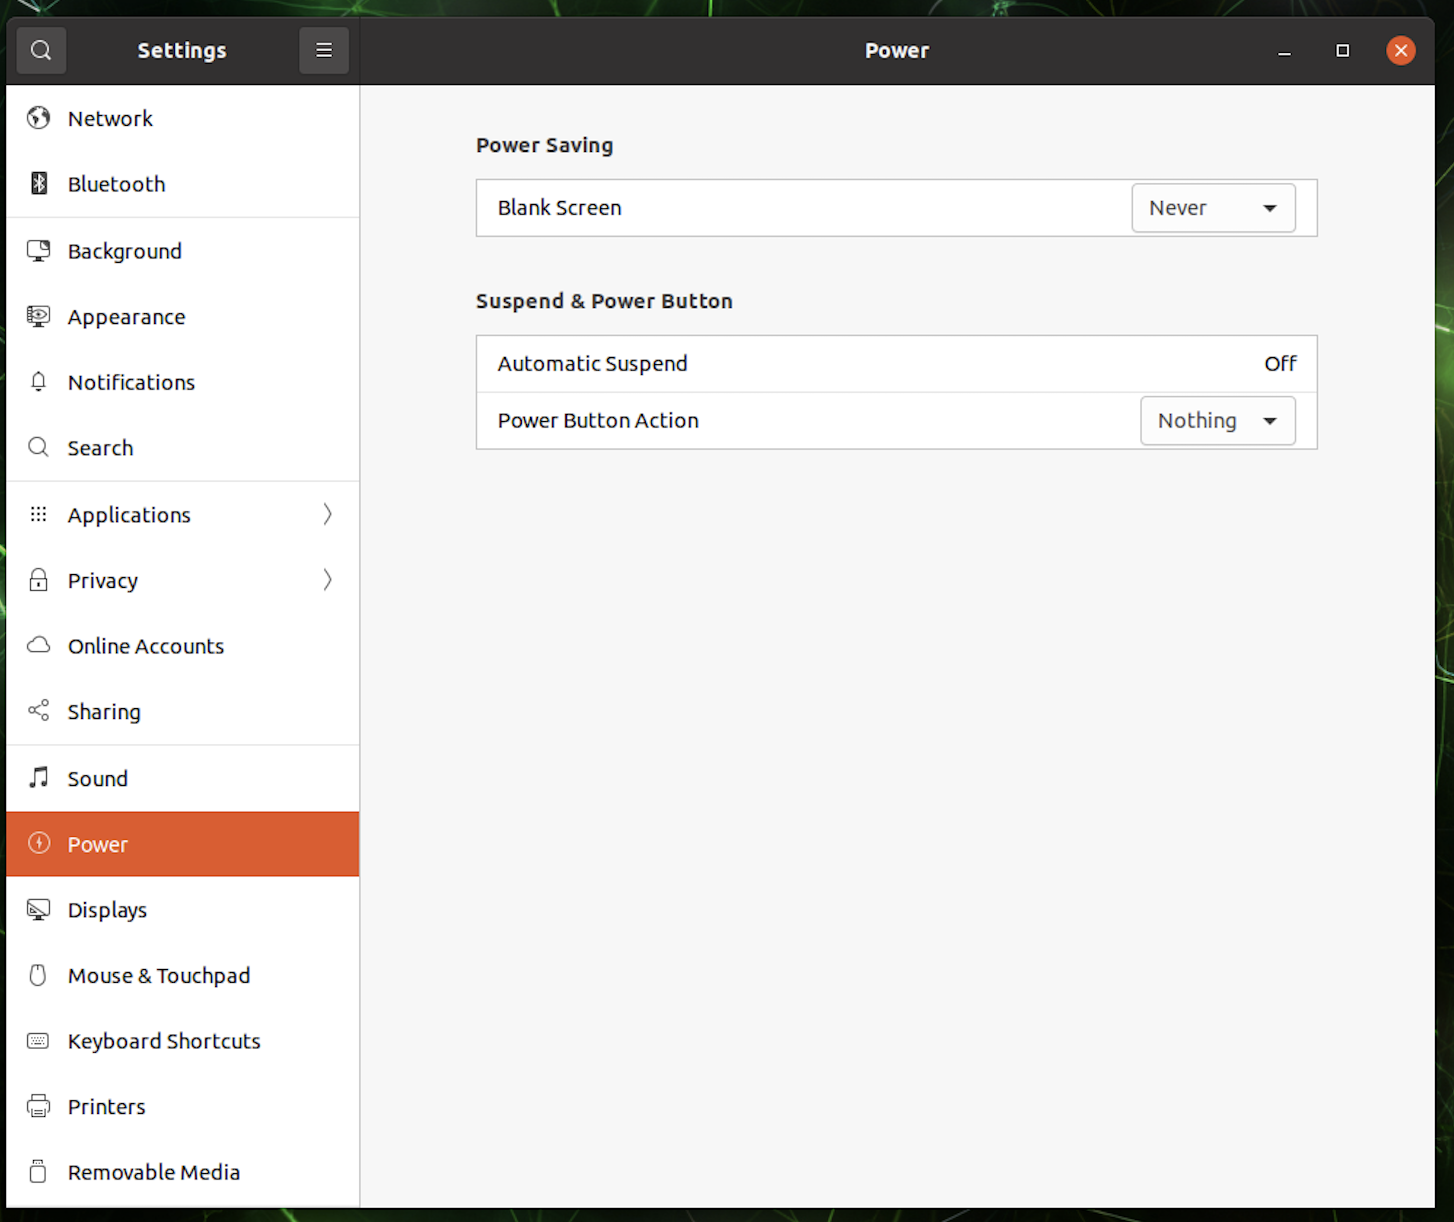
Task: Select Displays in the sidebar
Action: (x=107, y=910)
